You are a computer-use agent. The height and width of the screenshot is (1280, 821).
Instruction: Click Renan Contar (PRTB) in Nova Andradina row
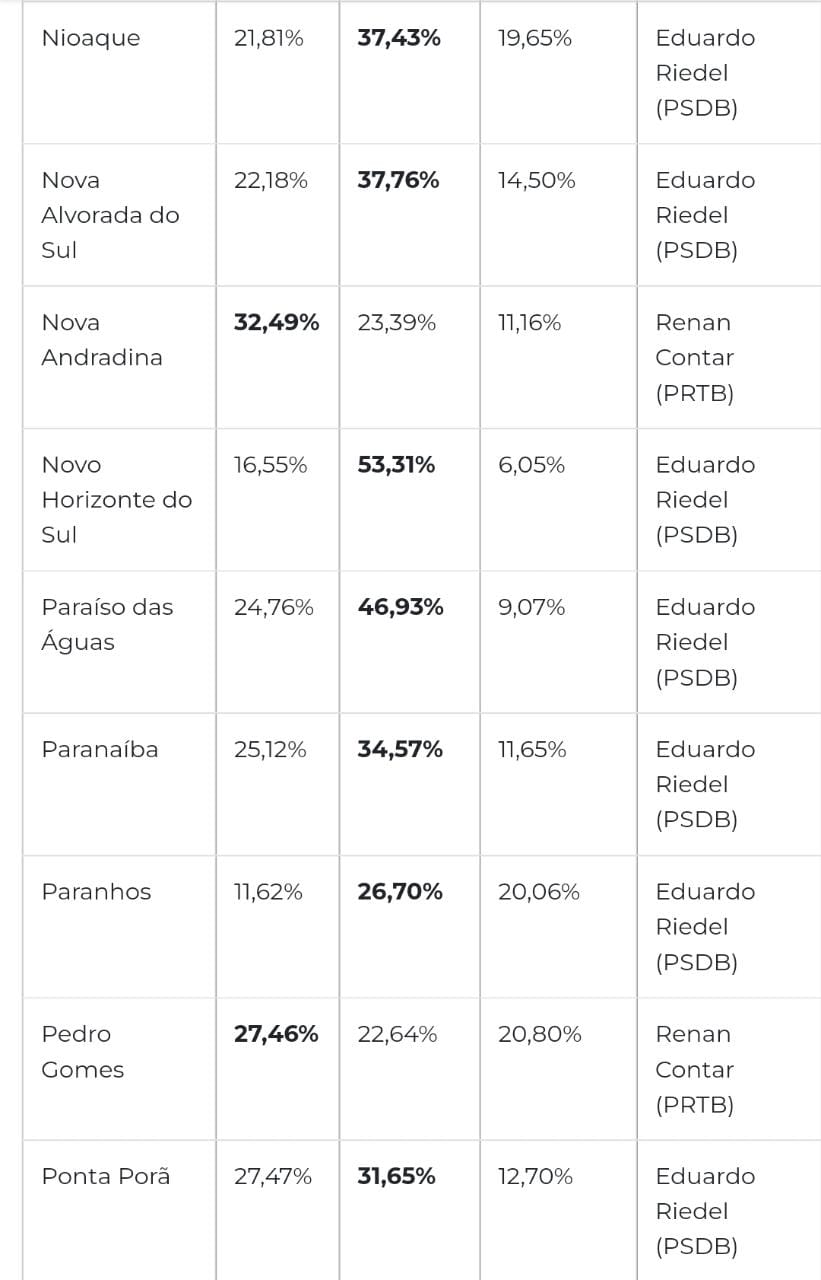[694, 358]
